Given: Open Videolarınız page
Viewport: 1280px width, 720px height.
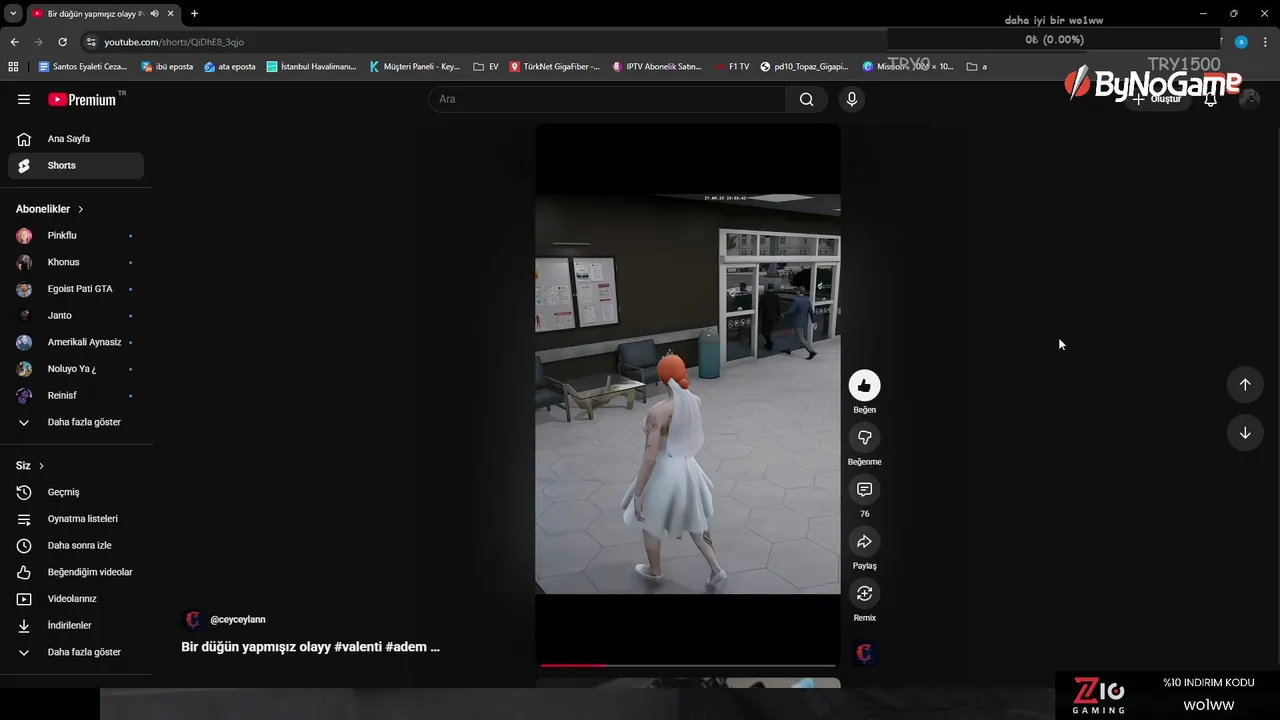Looking at the screenshot, I should [x=76, y=599].
